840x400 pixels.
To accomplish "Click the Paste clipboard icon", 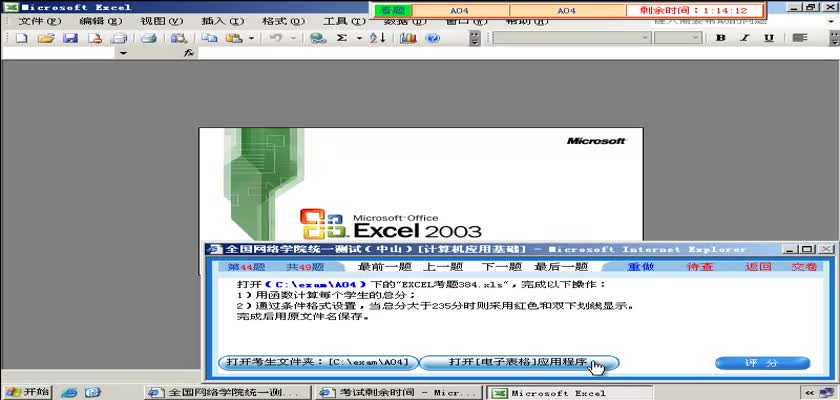I will point(234,38).
